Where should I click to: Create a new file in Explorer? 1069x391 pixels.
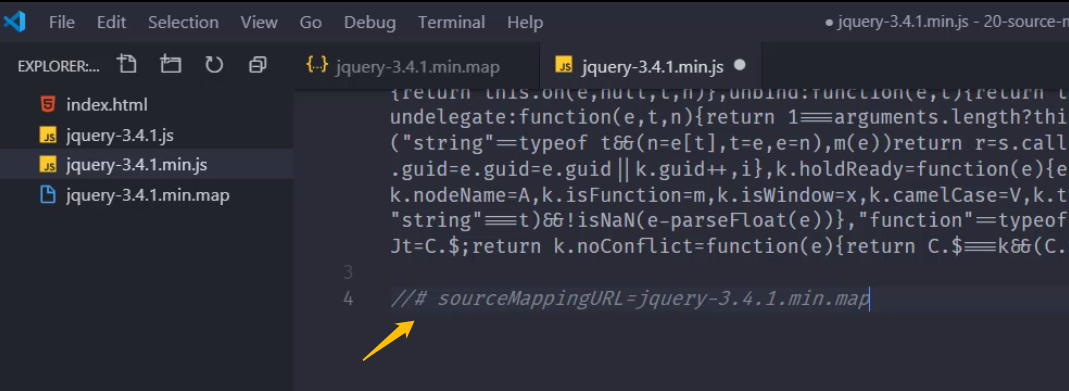click(127, 65)
